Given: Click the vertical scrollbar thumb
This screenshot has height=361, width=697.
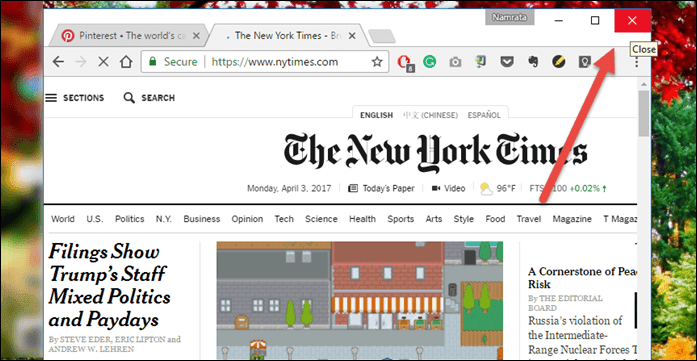Looking at the screenshot, I should [643, 113].
